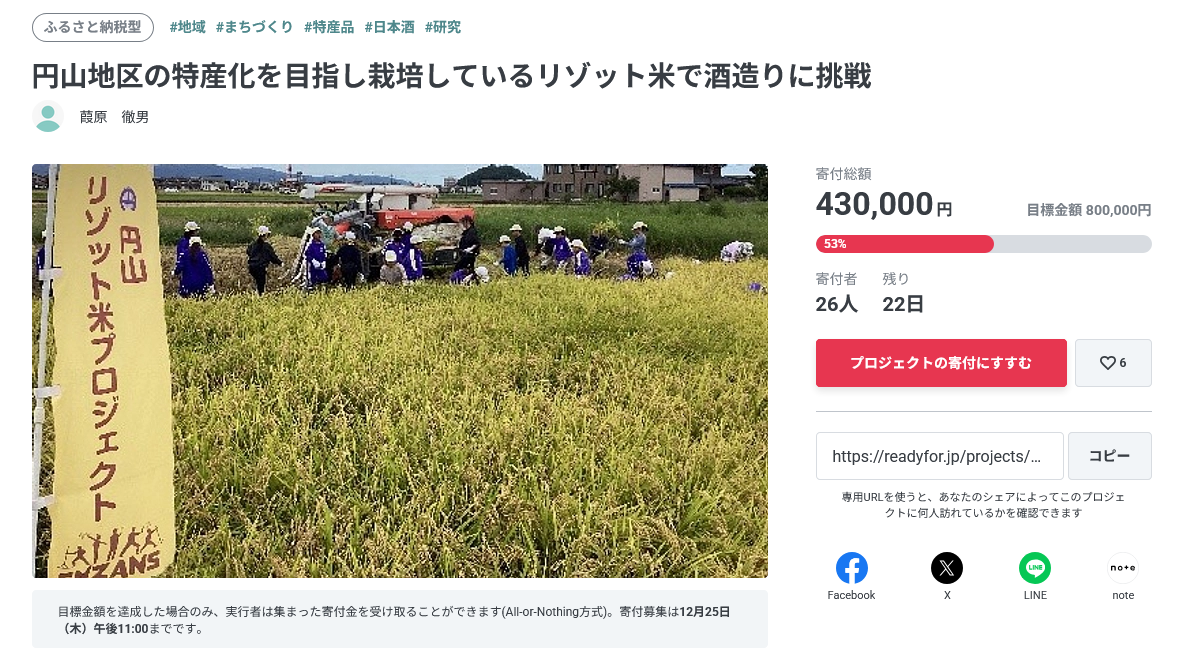Click the Facebook share icon

pos(851,568)
